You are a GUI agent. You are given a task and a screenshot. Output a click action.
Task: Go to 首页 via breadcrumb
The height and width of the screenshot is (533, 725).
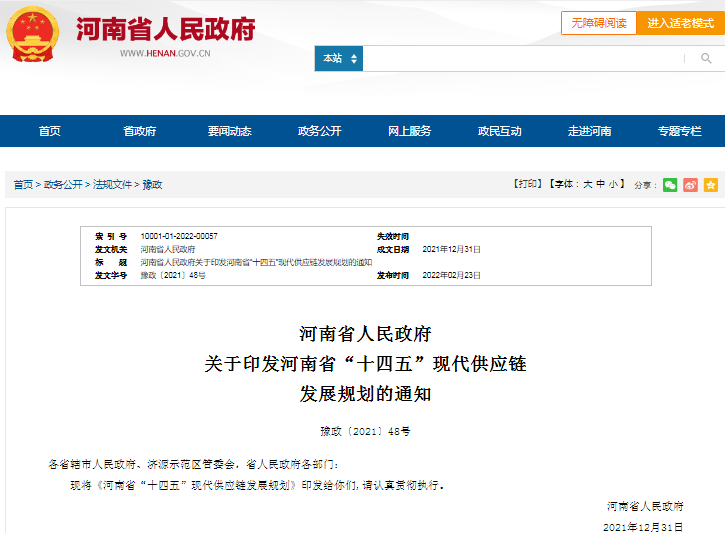(22, 185)
